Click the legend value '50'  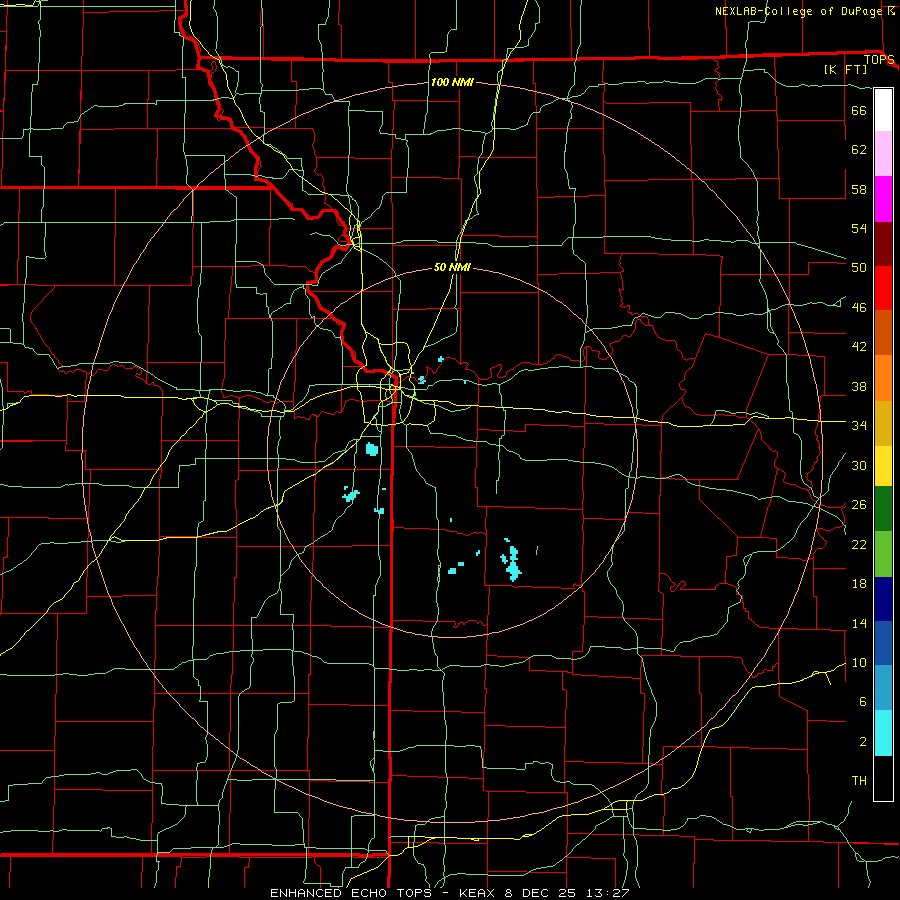[x=859, y=267]
